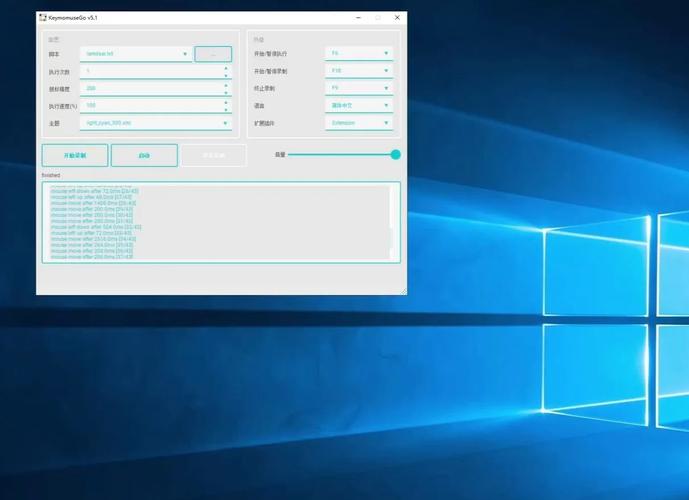Increase the 执行次数 value with up arrow

(x=226, y=68)
